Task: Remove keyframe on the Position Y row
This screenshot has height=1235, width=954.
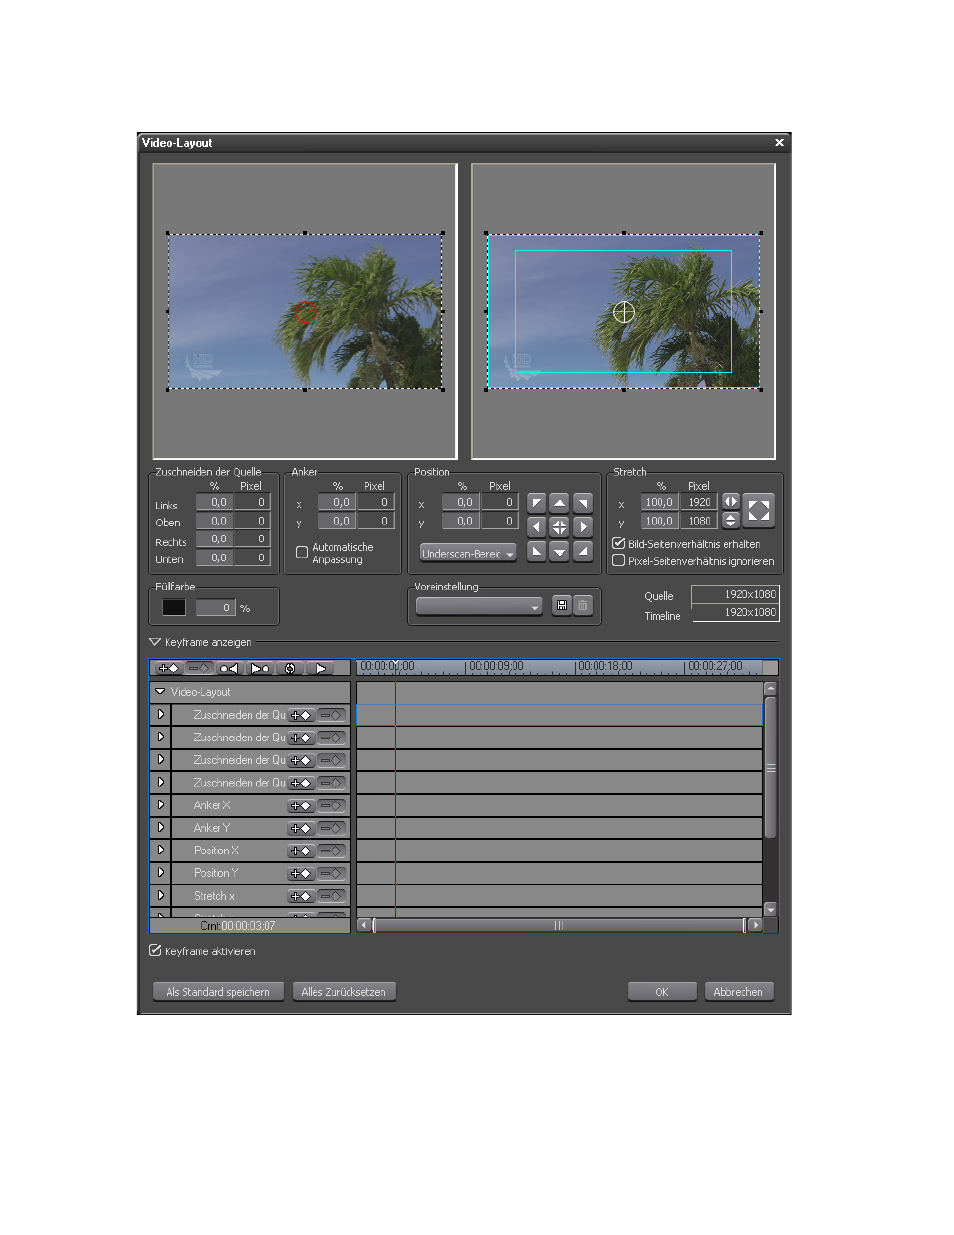Action: coord(332,874)
